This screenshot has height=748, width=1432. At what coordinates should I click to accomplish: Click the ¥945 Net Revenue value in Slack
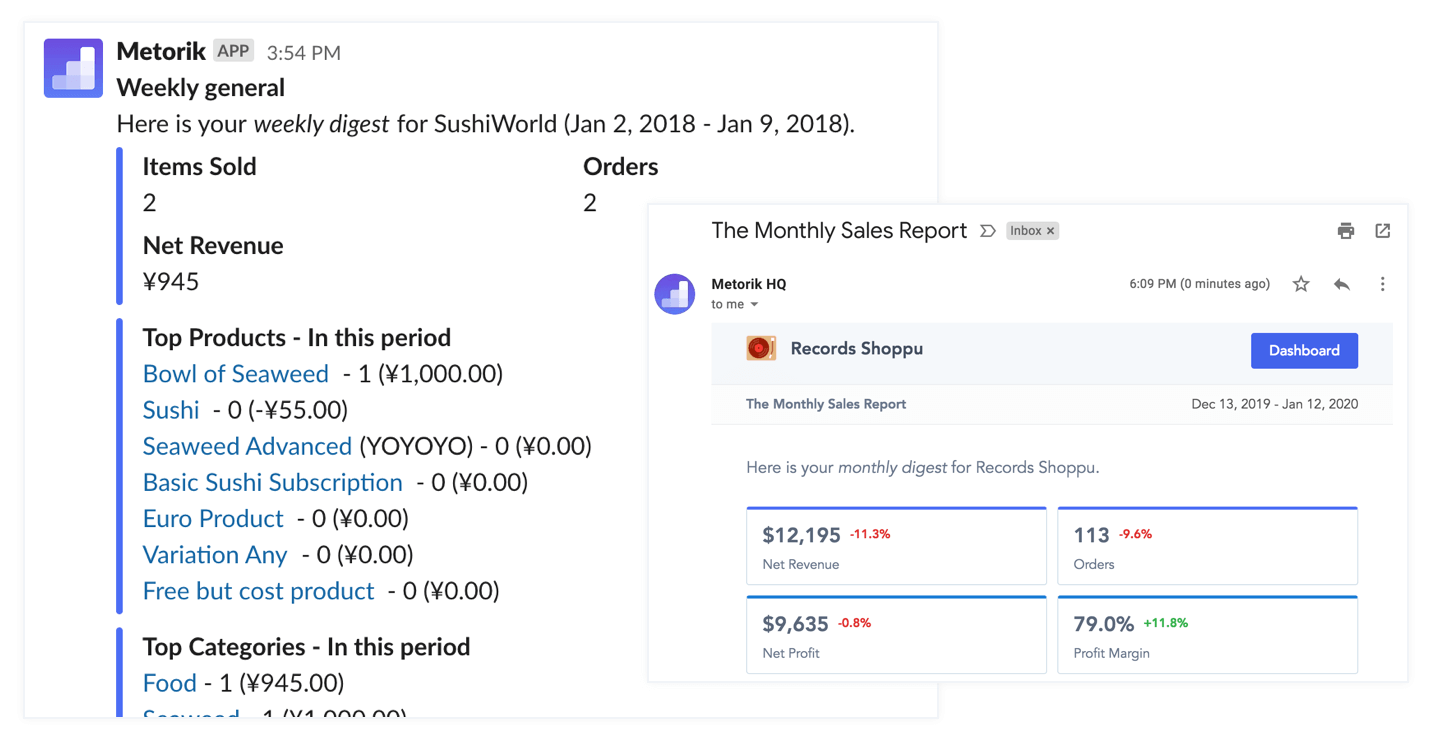click(x=171, y=282)
